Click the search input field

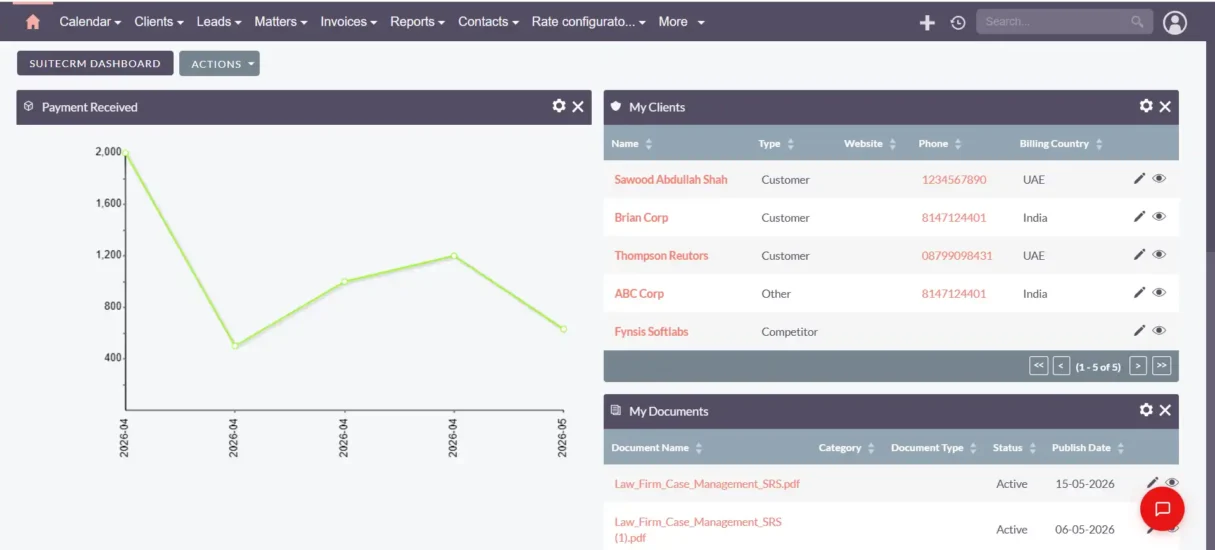pyautogui.click(x=1064, y=22)
